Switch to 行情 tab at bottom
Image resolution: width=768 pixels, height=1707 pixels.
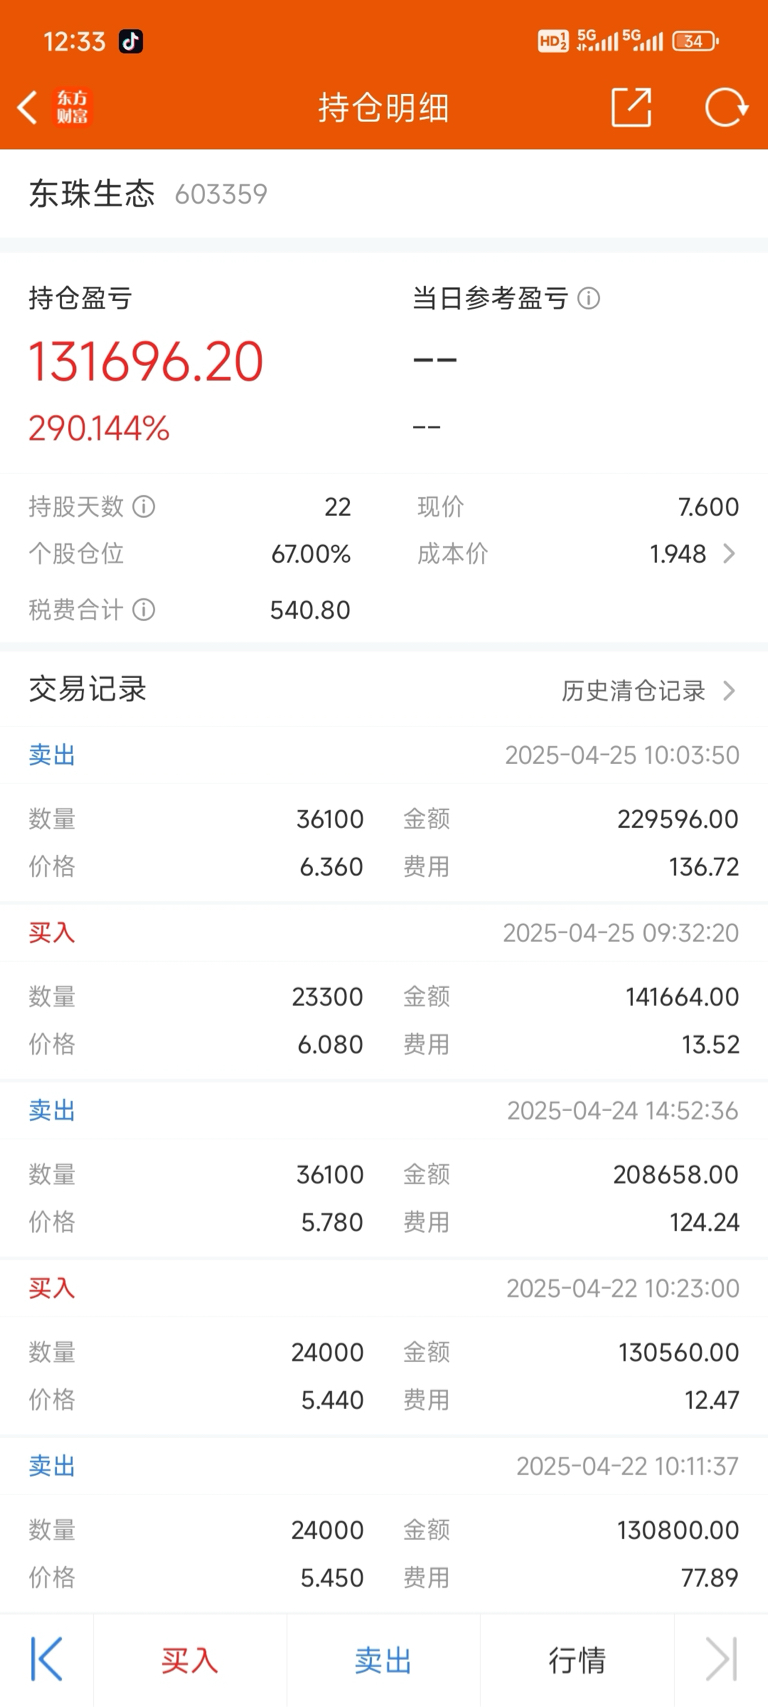577,1660
